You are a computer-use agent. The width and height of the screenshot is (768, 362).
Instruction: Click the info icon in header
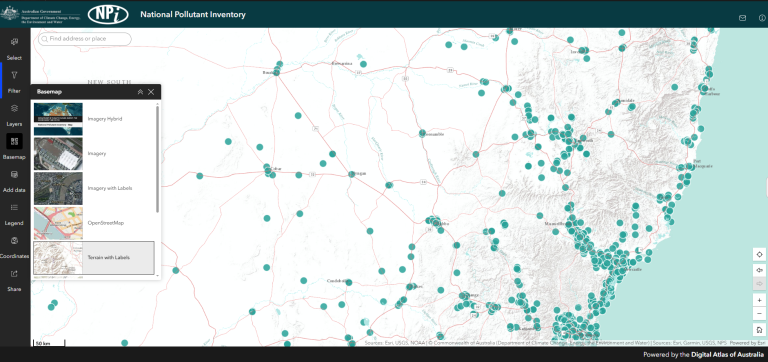pyautogui.click(x=762, y=18)
